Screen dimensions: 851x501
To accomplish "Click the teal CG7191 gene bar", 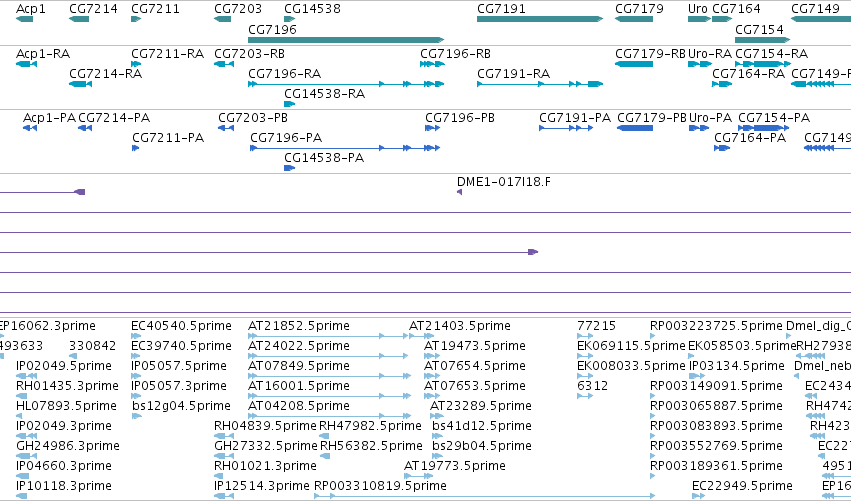I will [x=540, y=19].
